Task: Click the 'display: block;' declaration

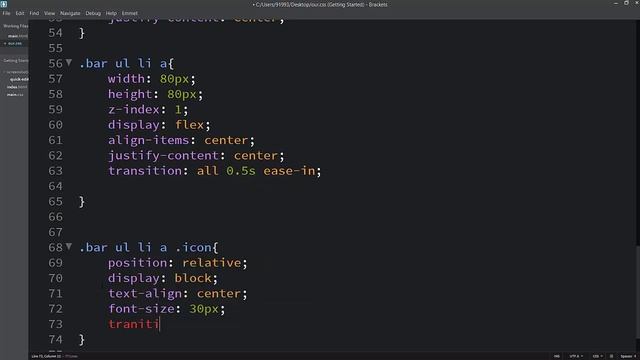Action: 163,278
